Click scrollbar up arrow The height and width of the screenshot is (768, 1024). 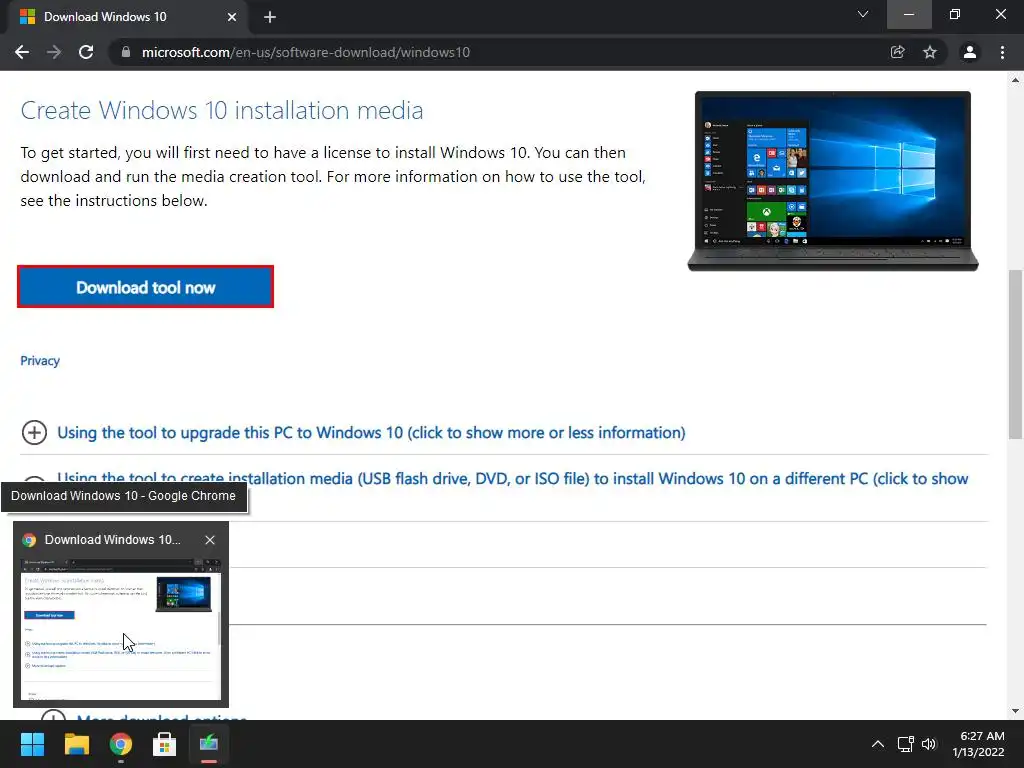click(x=1015, y=80)
